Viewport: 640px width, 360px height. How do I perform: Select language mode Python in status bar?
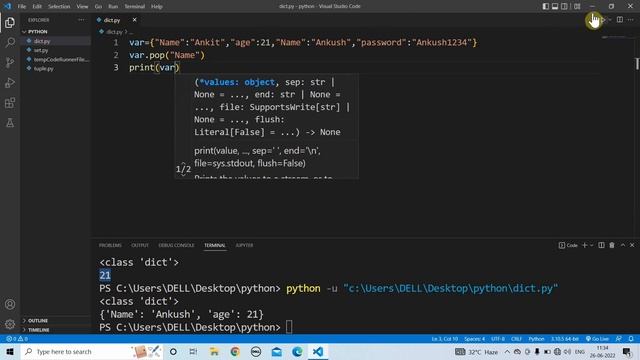coord(536,339)
